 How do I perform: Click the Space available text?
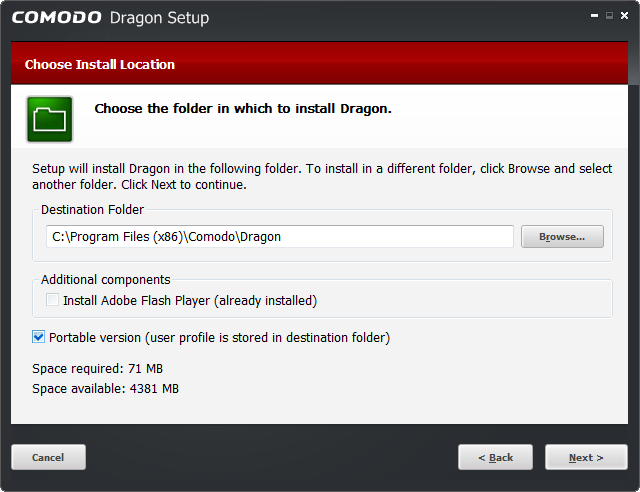tap(105, 388)
